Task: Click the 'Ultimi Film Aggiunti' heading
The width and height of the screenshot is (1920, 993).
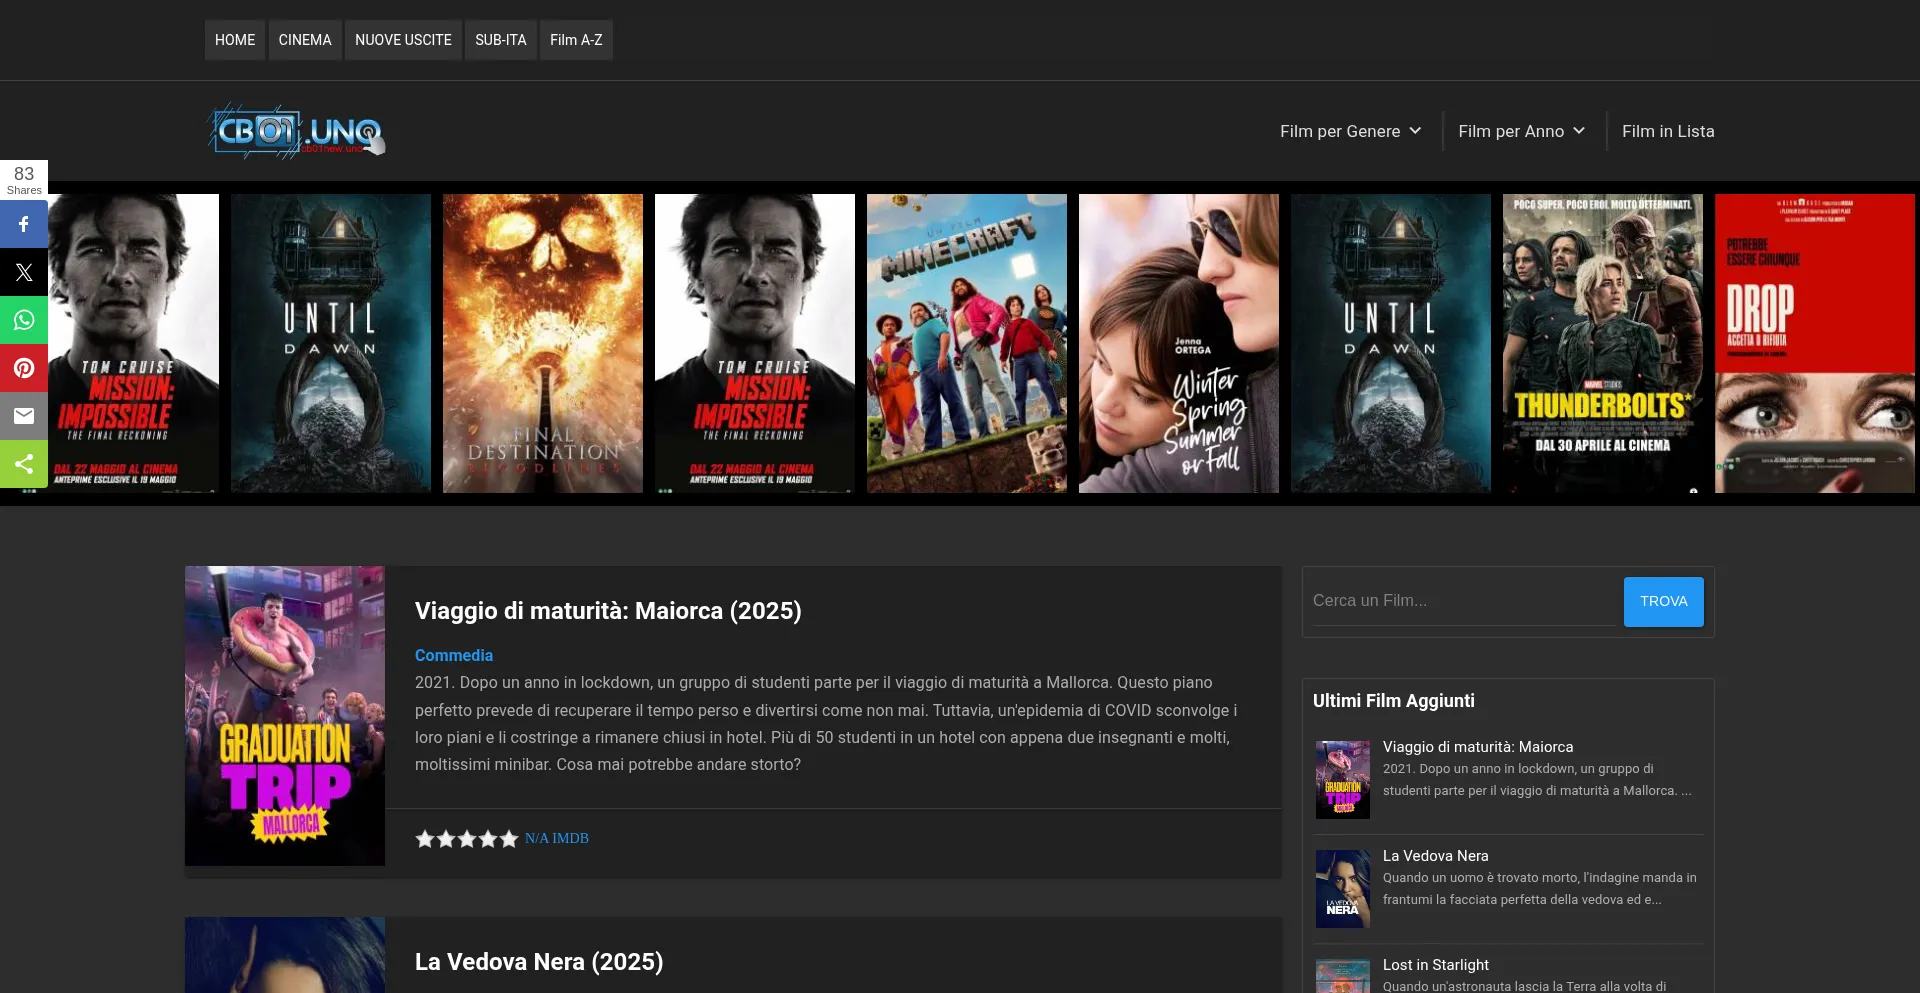Action: (x=1394, y=701)
